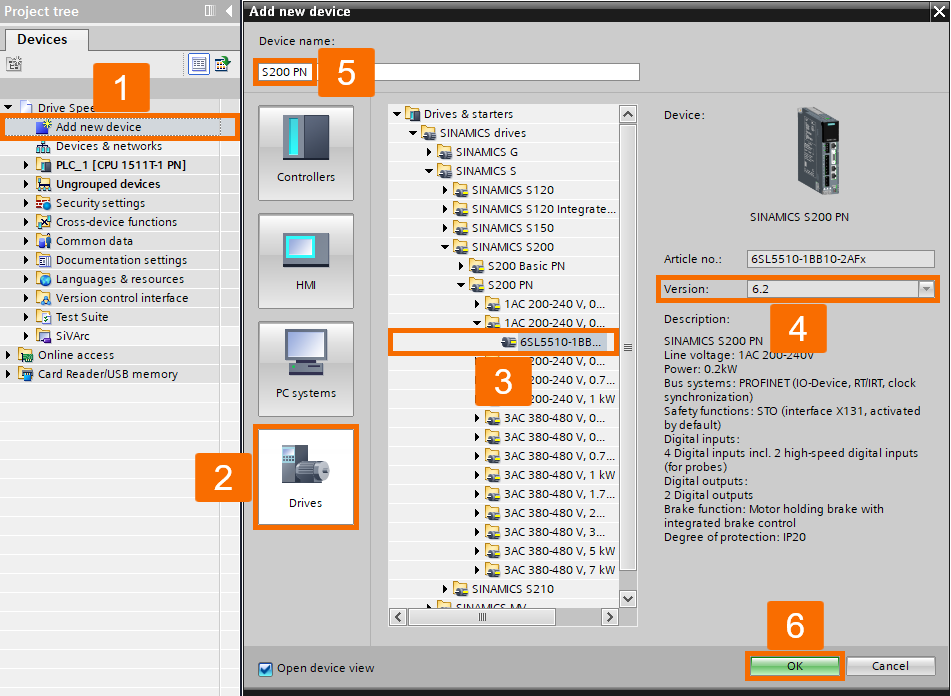Click the network view icon below Devices tab
Screen dimensions: 951x696
point(14,64)
